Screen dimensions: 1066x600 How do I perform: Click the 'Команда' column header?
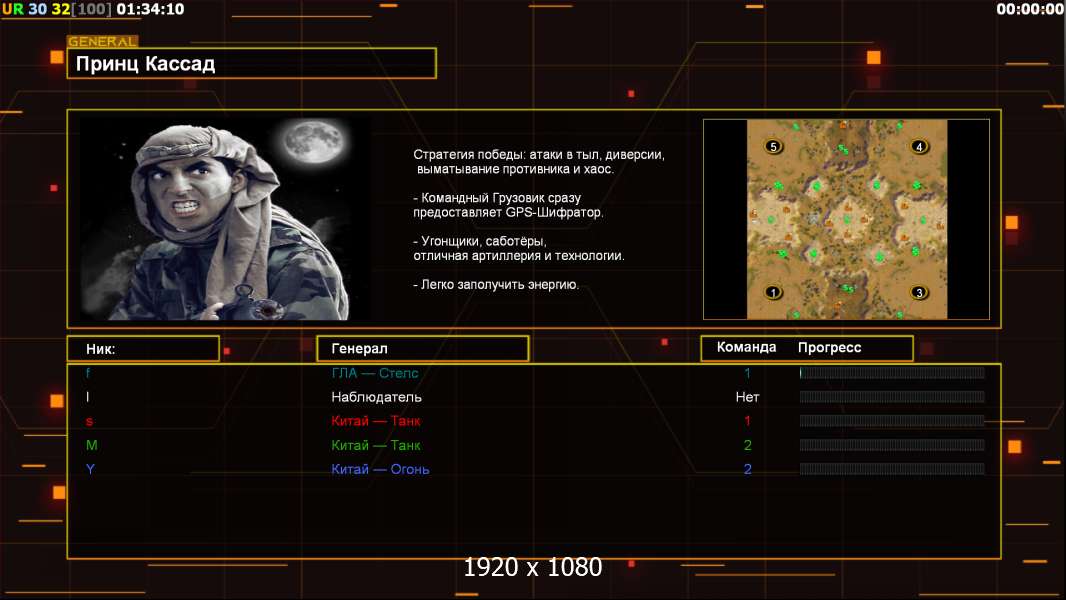[746, 348]
